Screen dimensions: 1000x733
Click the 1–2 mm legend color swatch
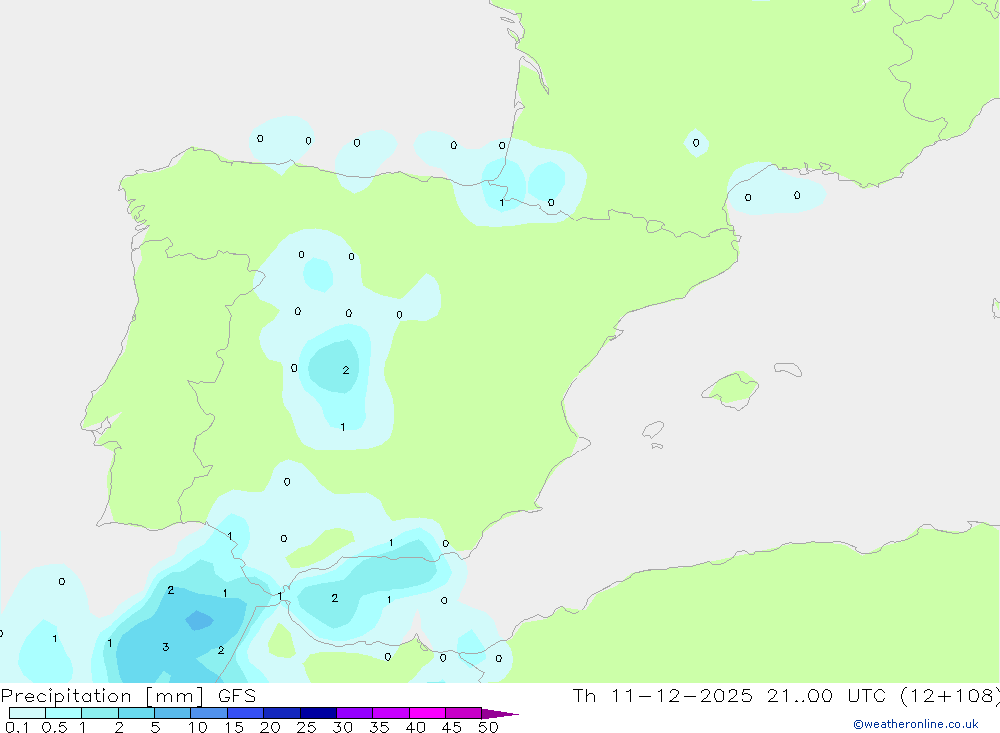100,713
